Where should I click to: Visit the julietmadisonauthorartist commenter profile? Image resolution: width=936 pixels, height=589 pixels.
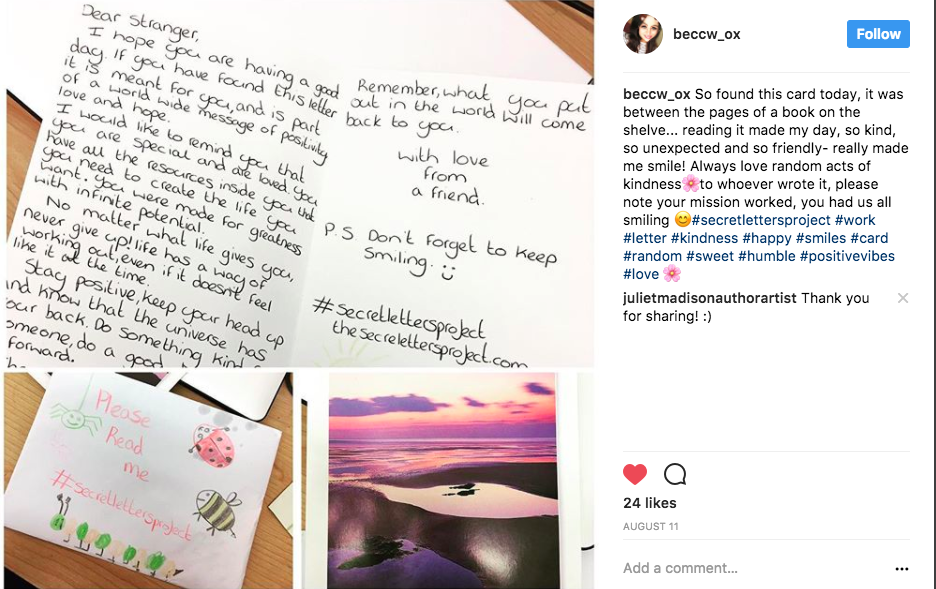point(710,298)
